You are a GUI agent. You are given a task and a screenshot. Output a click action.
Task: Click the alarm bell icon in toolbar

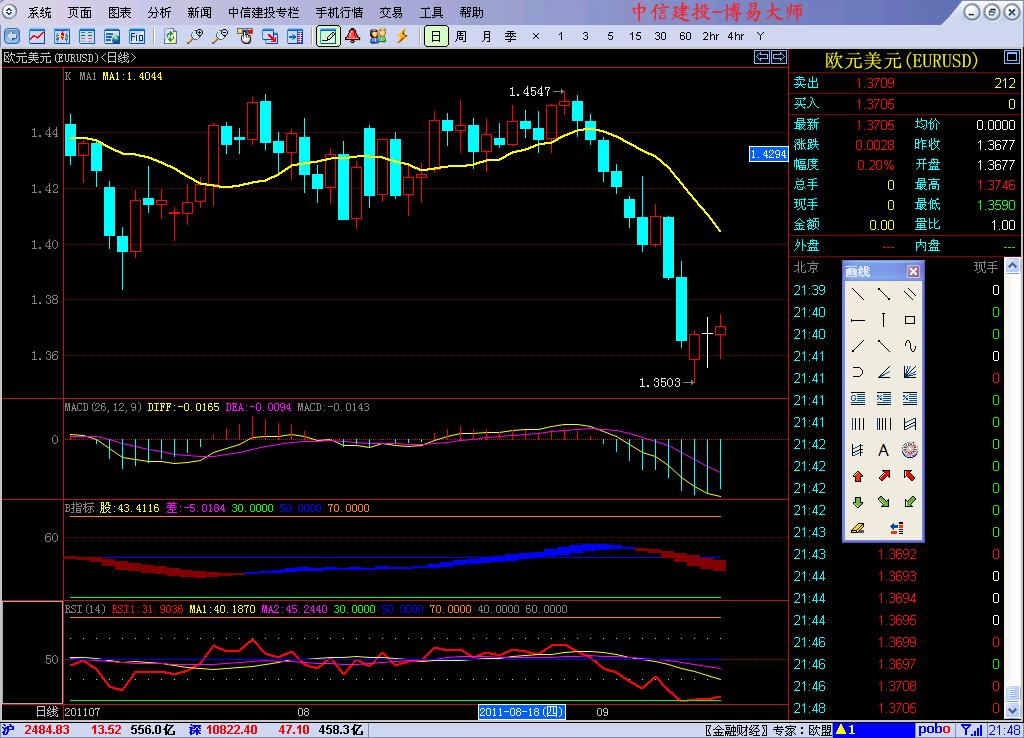352,36
